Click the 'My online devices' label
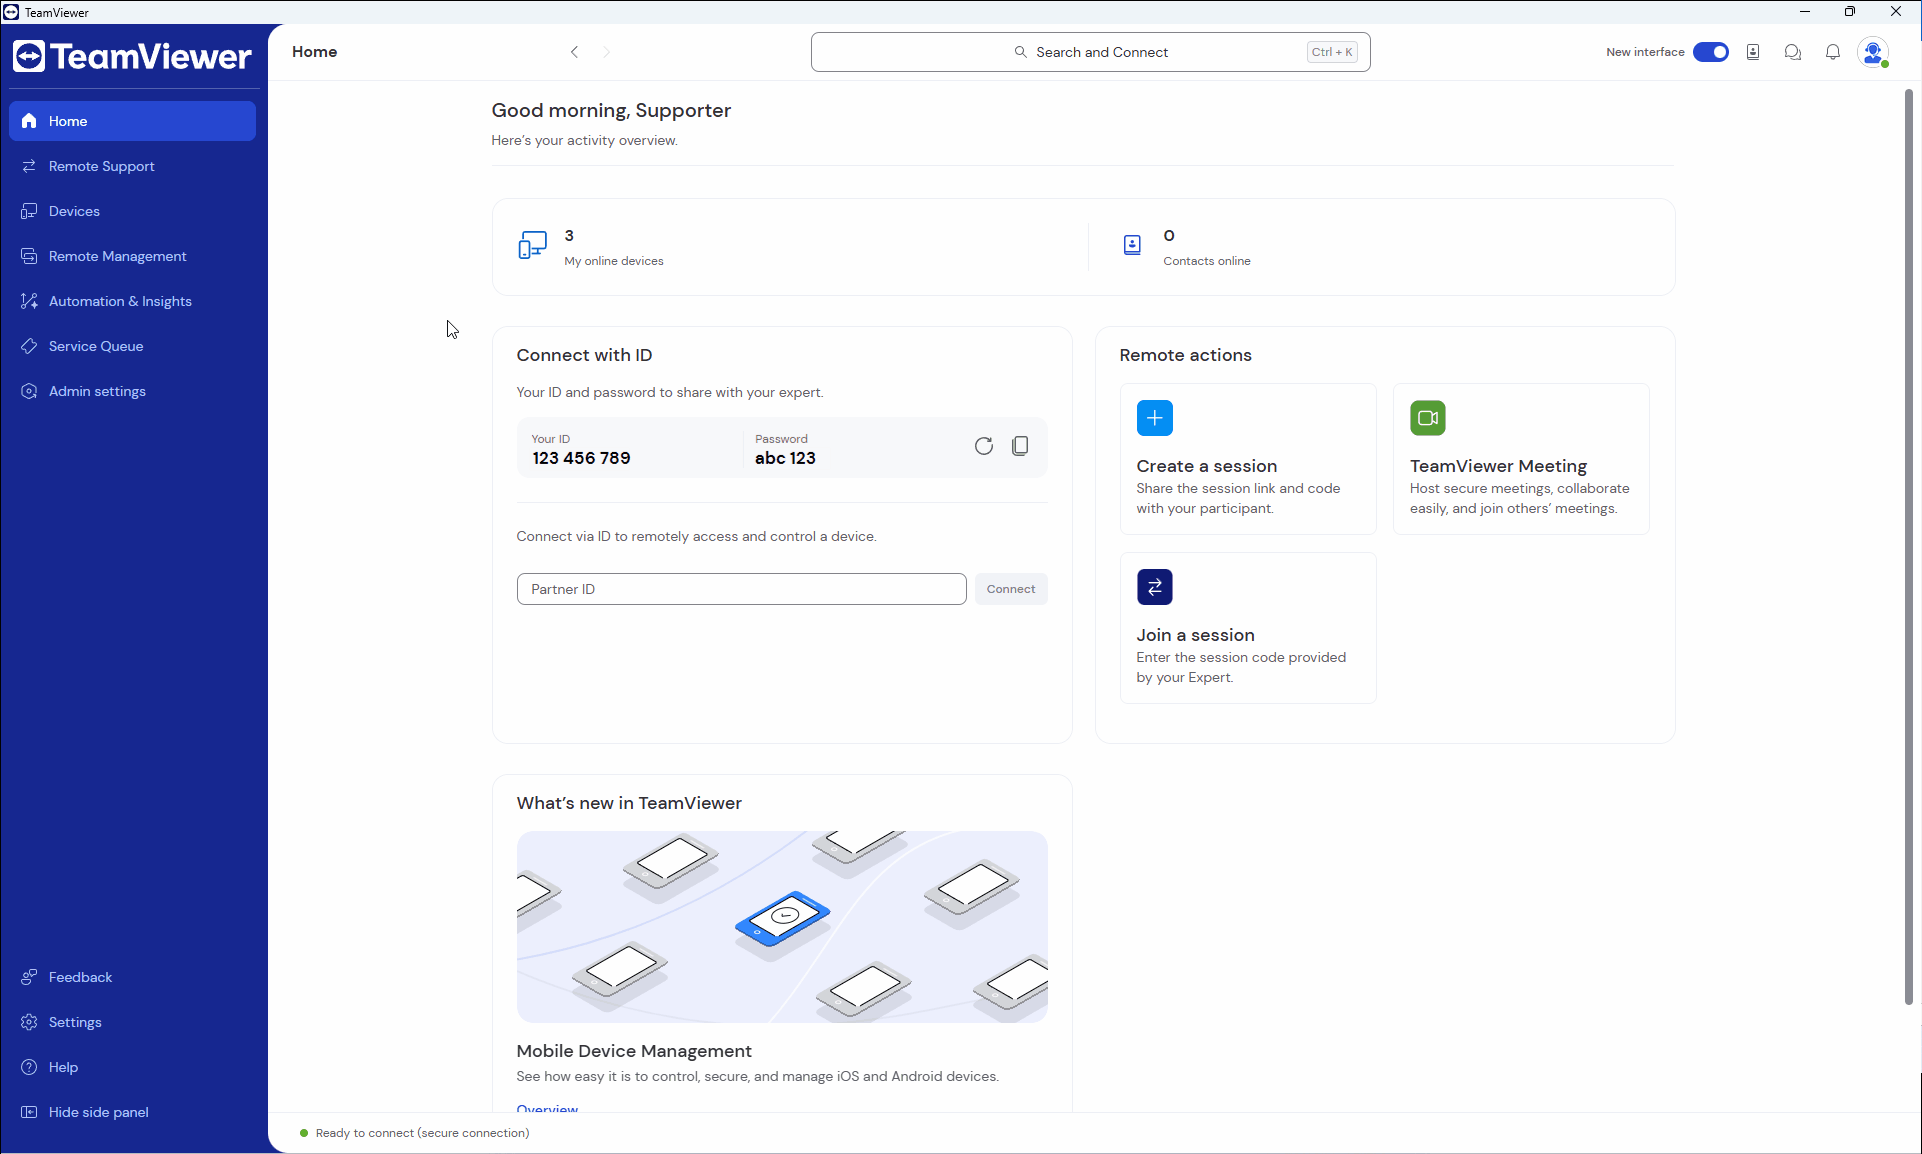Screen dimensions: 1922x1154 [614, 261]
